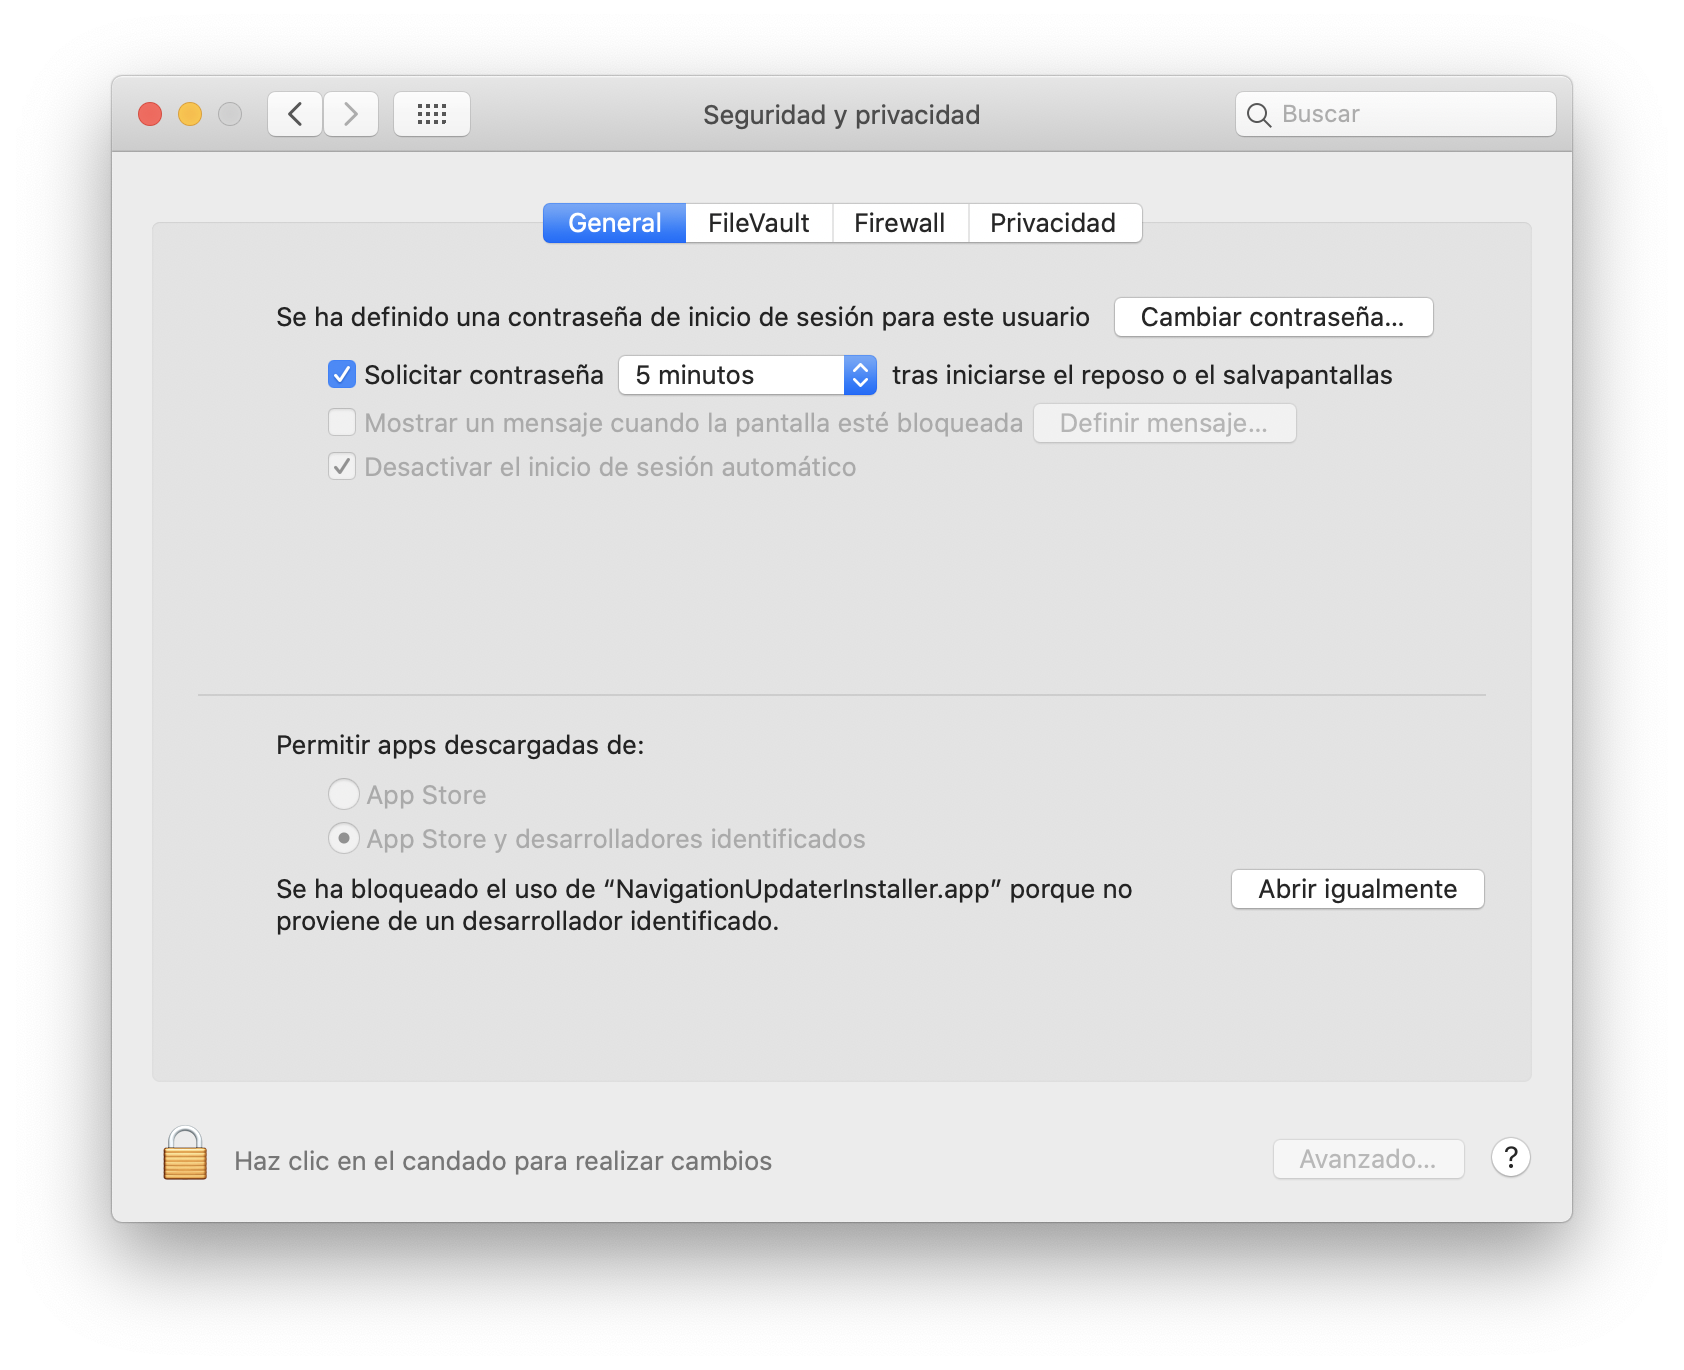Enable showing a message on locked screen
Screen dimensions: 1684x1370
(x=342, y=423)
